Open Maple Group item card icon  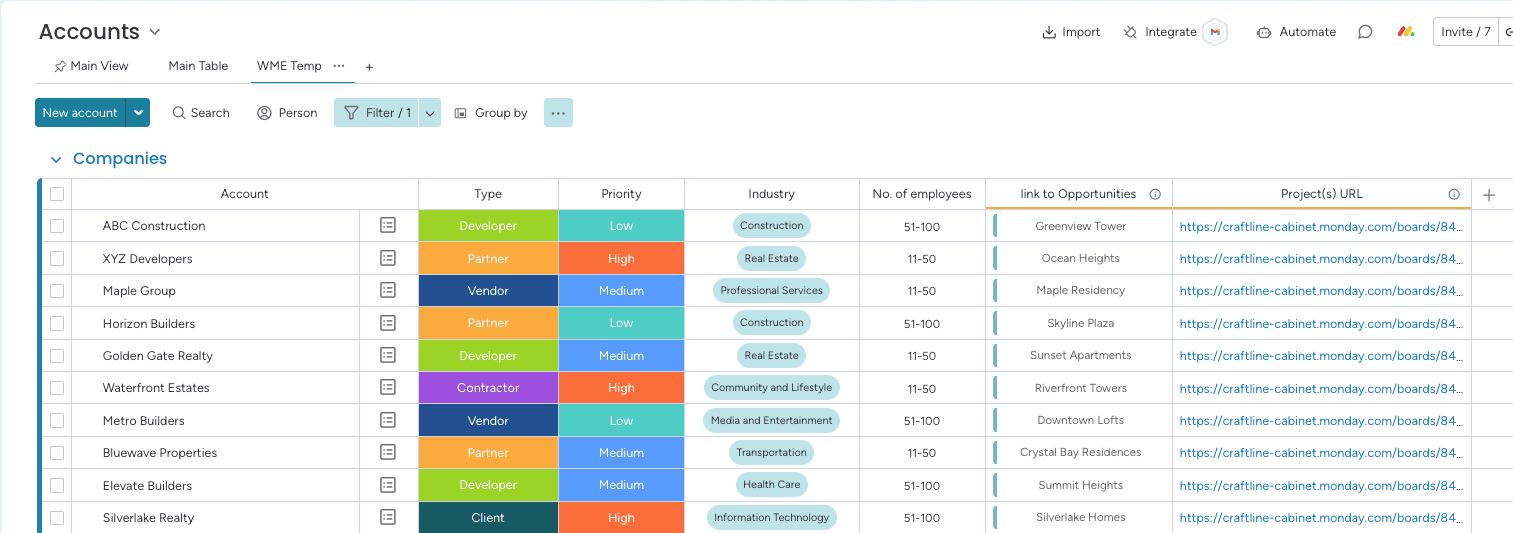pyautogui.click(x=388, y=291)
